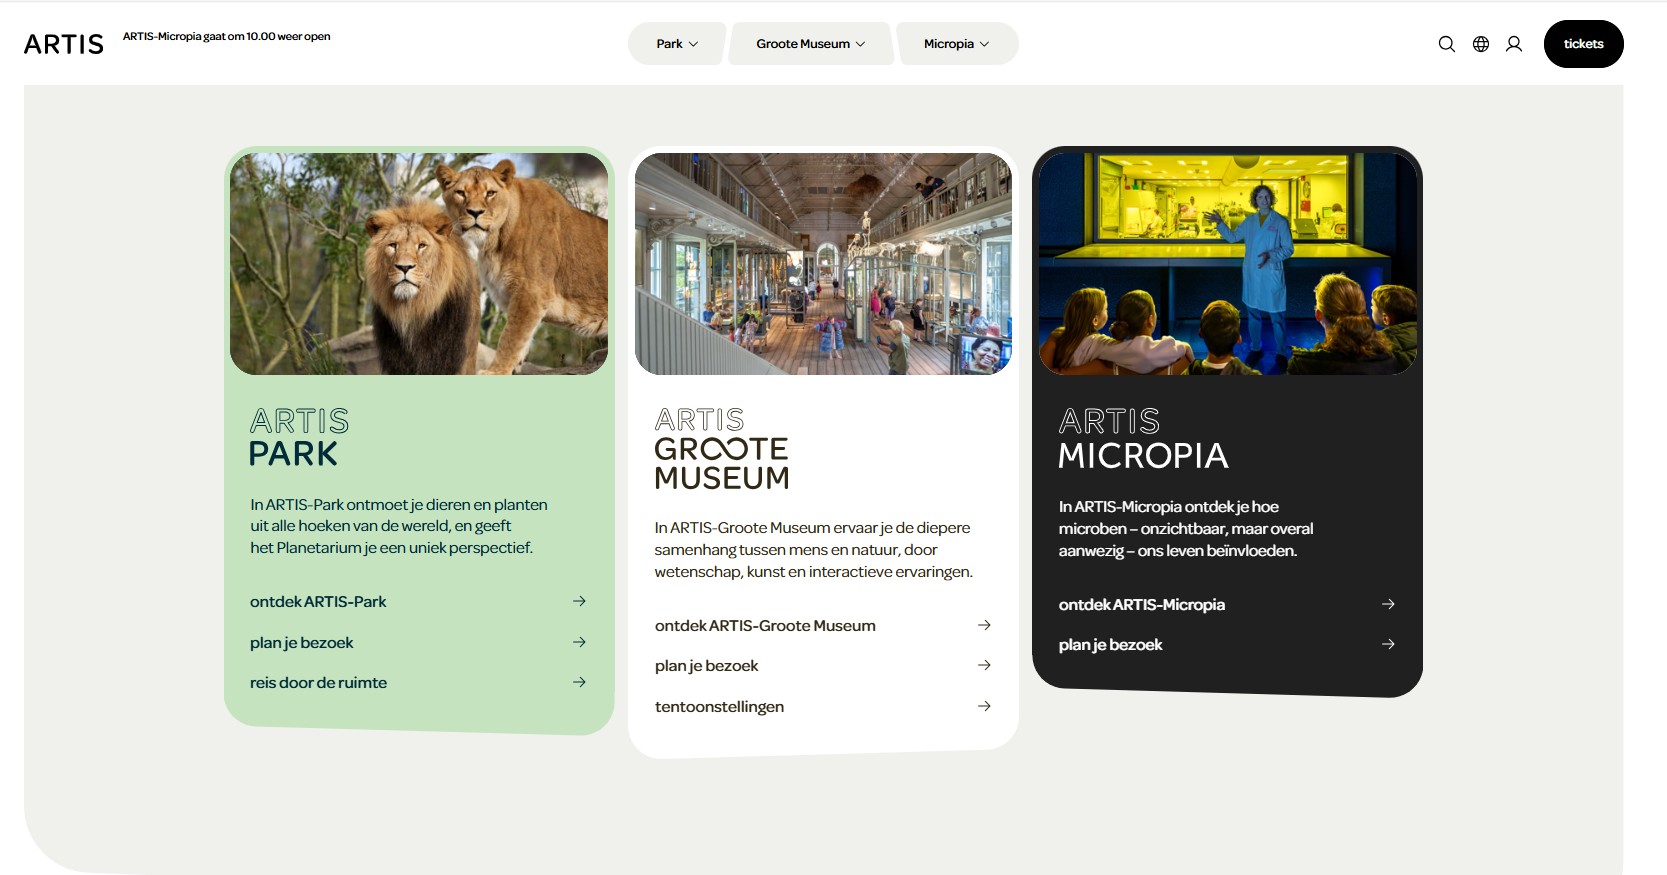Click arrow beside reis door de ruimte
Viewport: 1667px width, 875px height.
point(579,682)
